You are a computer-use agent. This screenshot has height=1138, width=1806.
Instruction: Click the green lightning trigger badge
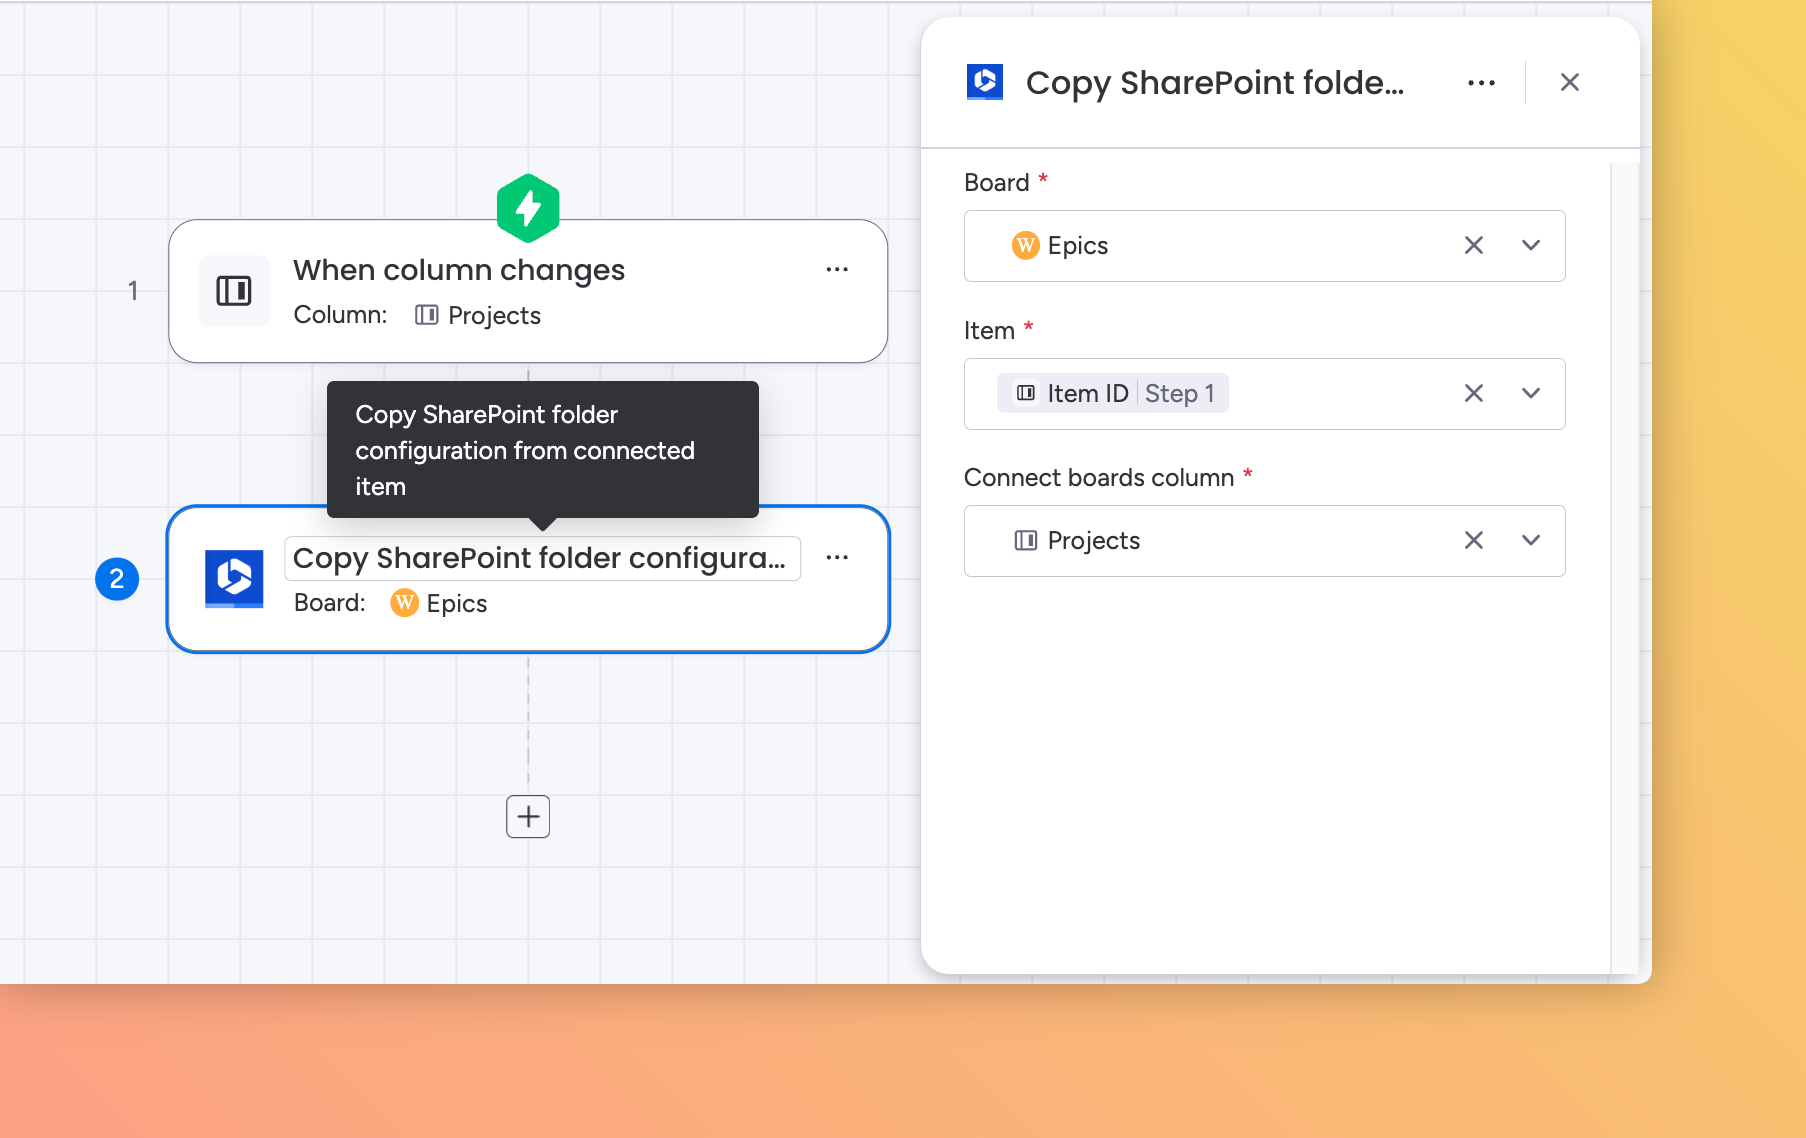point(528,208)
